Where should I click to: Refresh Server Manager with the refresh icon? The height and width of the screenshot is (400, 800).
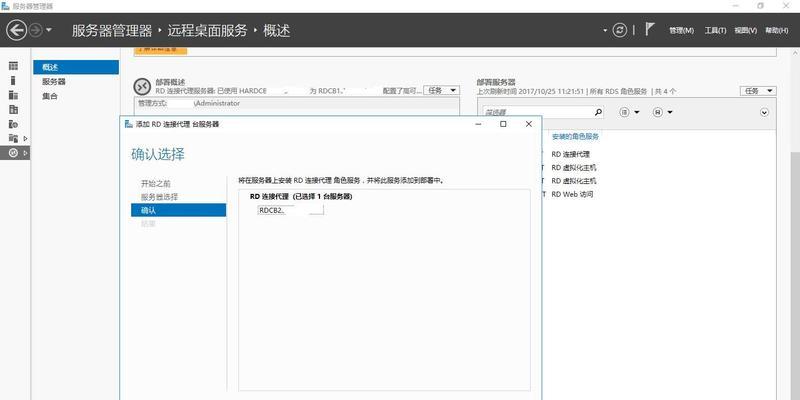pos(619,30)
